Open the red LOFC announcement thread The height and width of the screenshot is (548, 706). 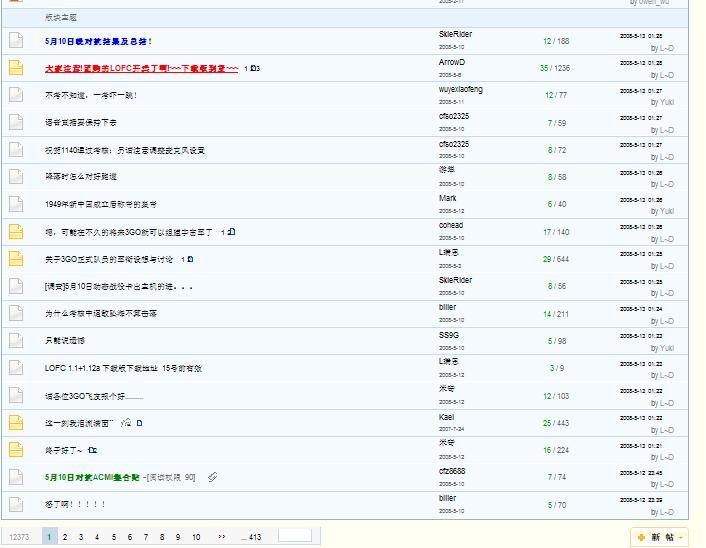141,68
